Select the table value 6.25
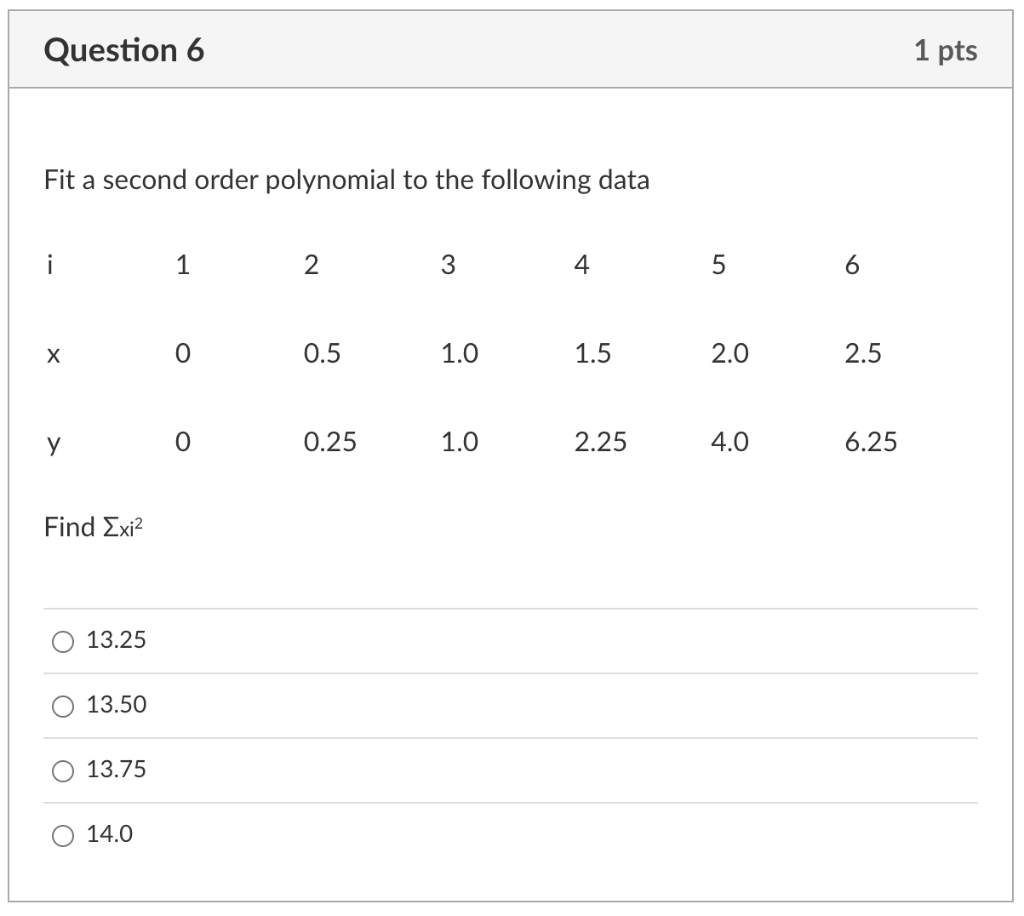Viewport: 1024px width, 916px height. [870, 441]
